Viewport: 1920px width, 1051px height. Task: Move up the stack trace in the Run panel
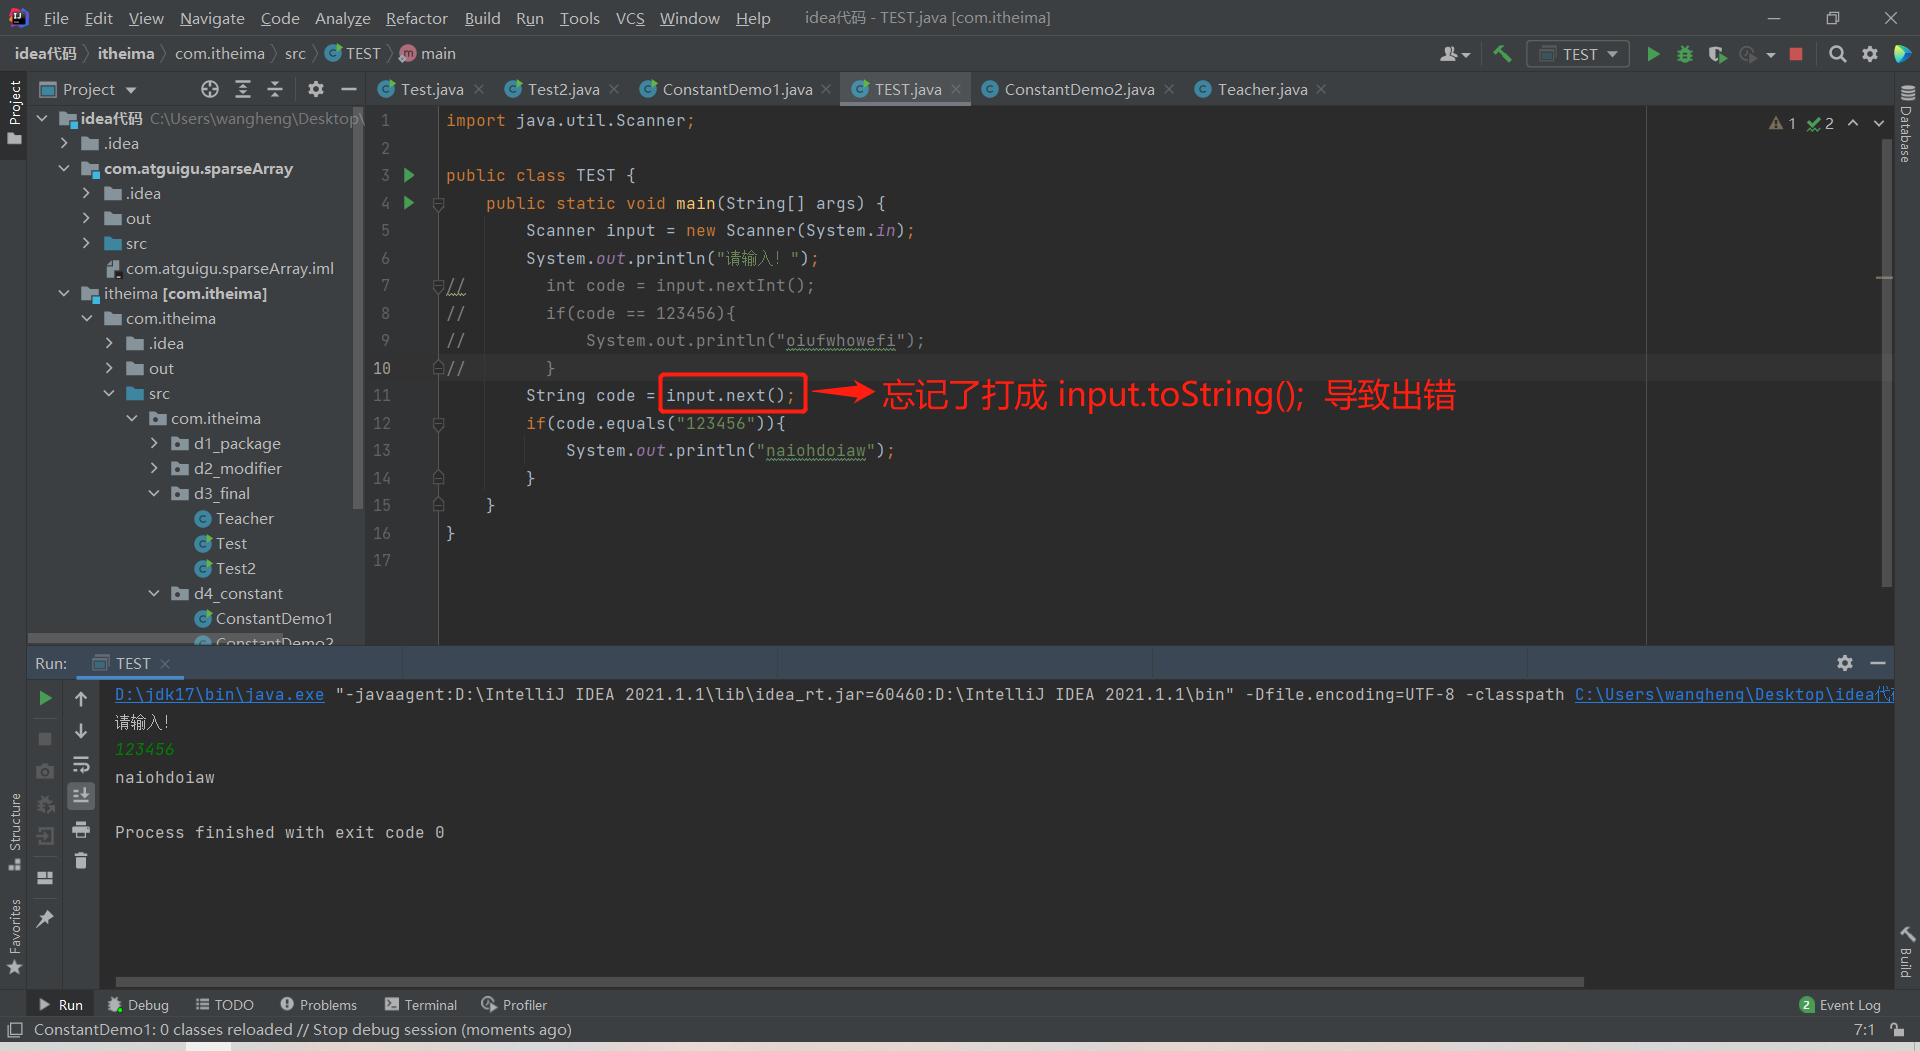(81, 698)
